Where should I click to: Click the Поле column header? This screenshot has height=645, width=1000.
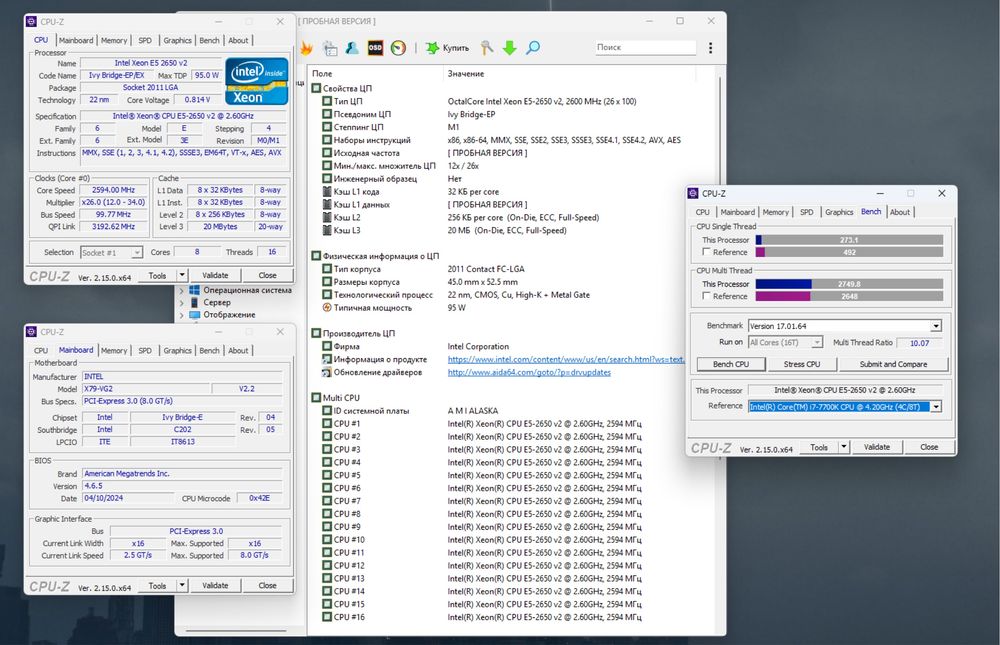(x=322, y=73)
